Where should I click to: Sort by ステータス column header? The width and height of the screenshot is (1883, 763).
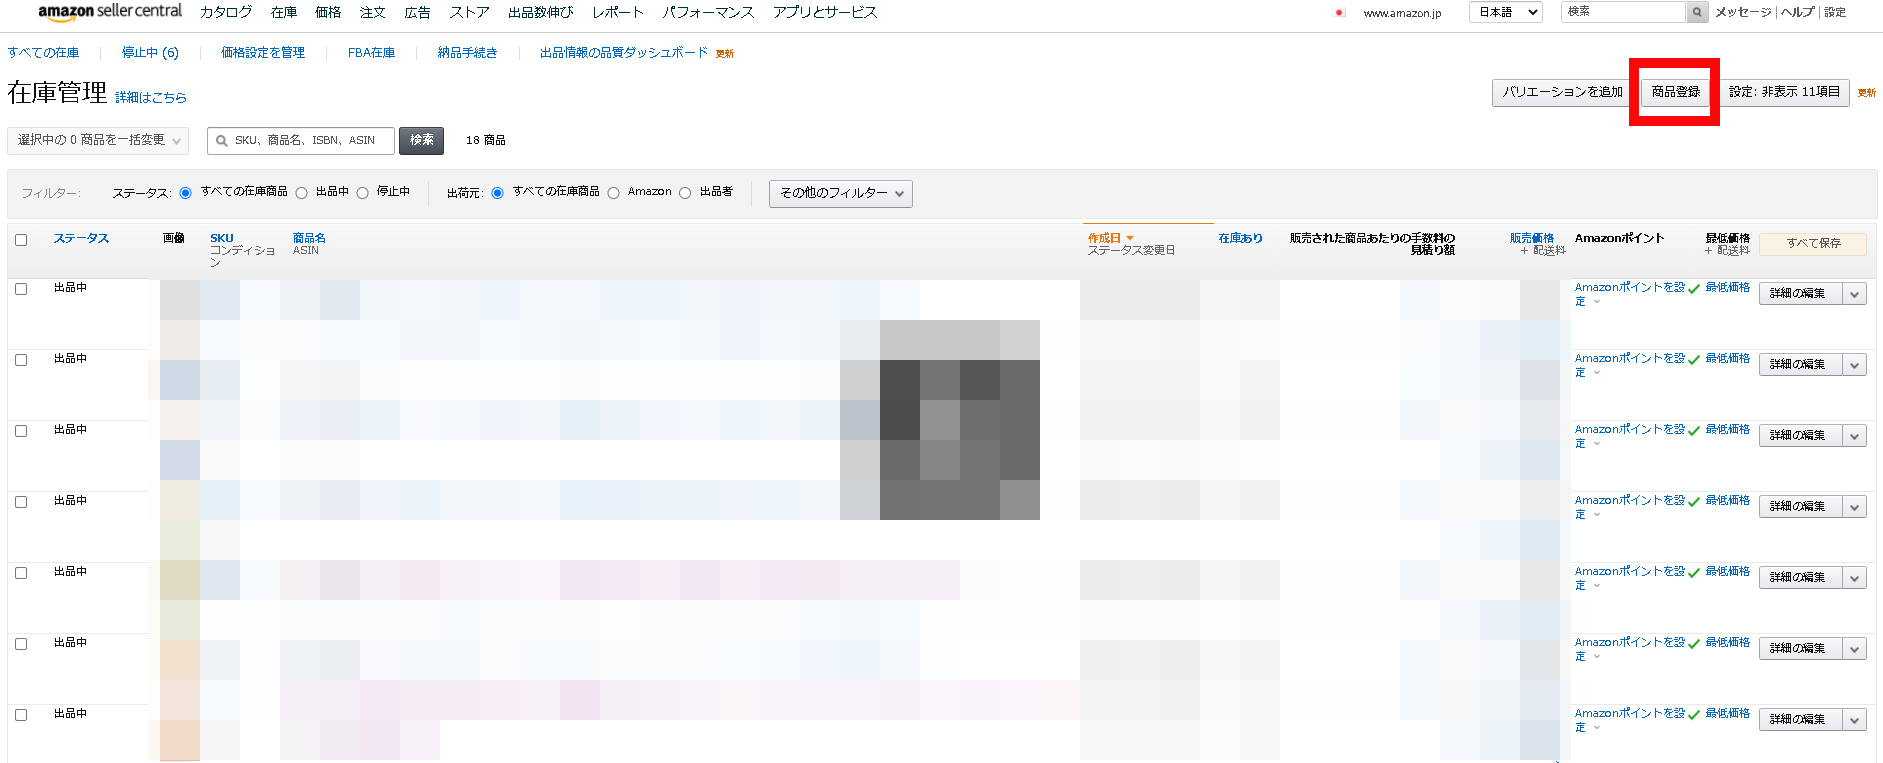point(81,238)
